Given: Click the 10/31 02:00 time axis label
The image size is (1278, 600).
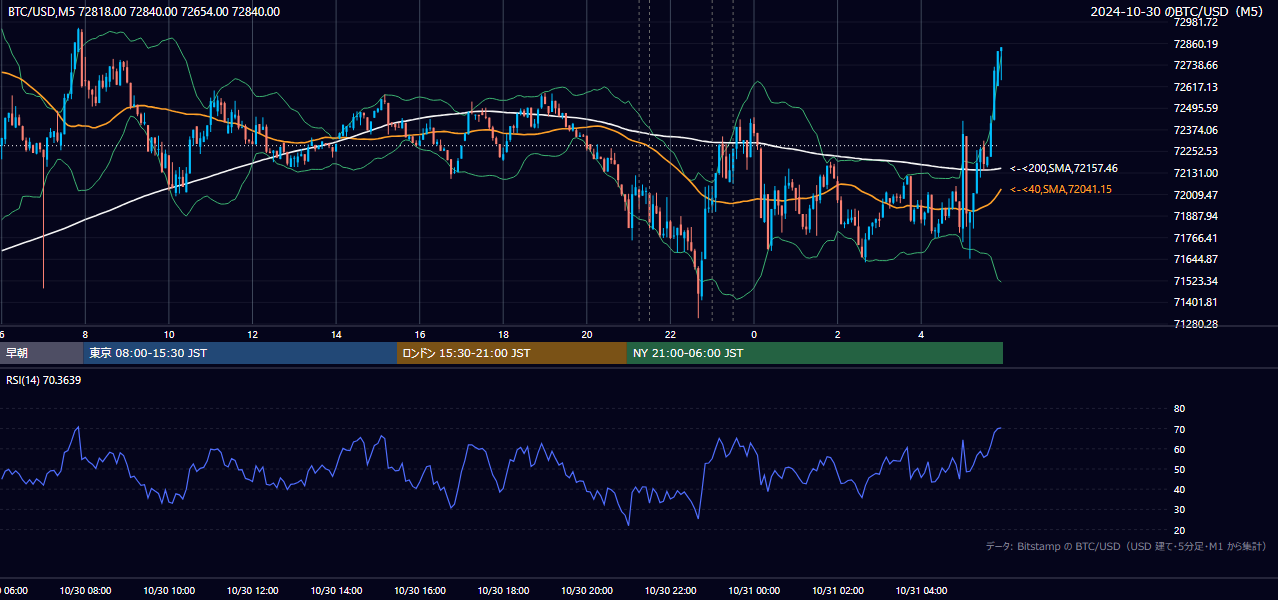Looking at the screenshot, I should [x=838, y=591].
